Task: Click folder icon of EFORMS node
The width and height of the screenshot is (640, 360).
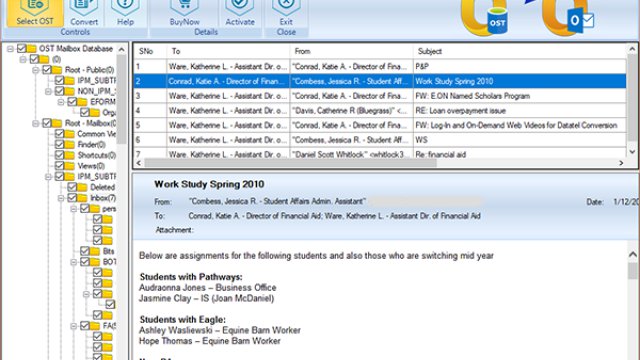Action: (x=82, y=102)
